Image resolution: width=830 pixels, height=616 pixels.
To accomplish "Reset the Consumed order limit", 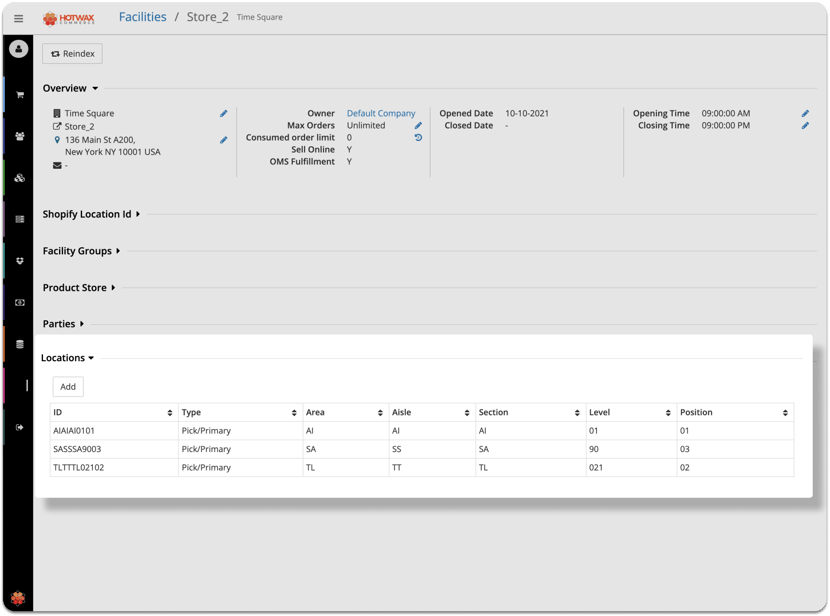I will [x=418, y=138].
